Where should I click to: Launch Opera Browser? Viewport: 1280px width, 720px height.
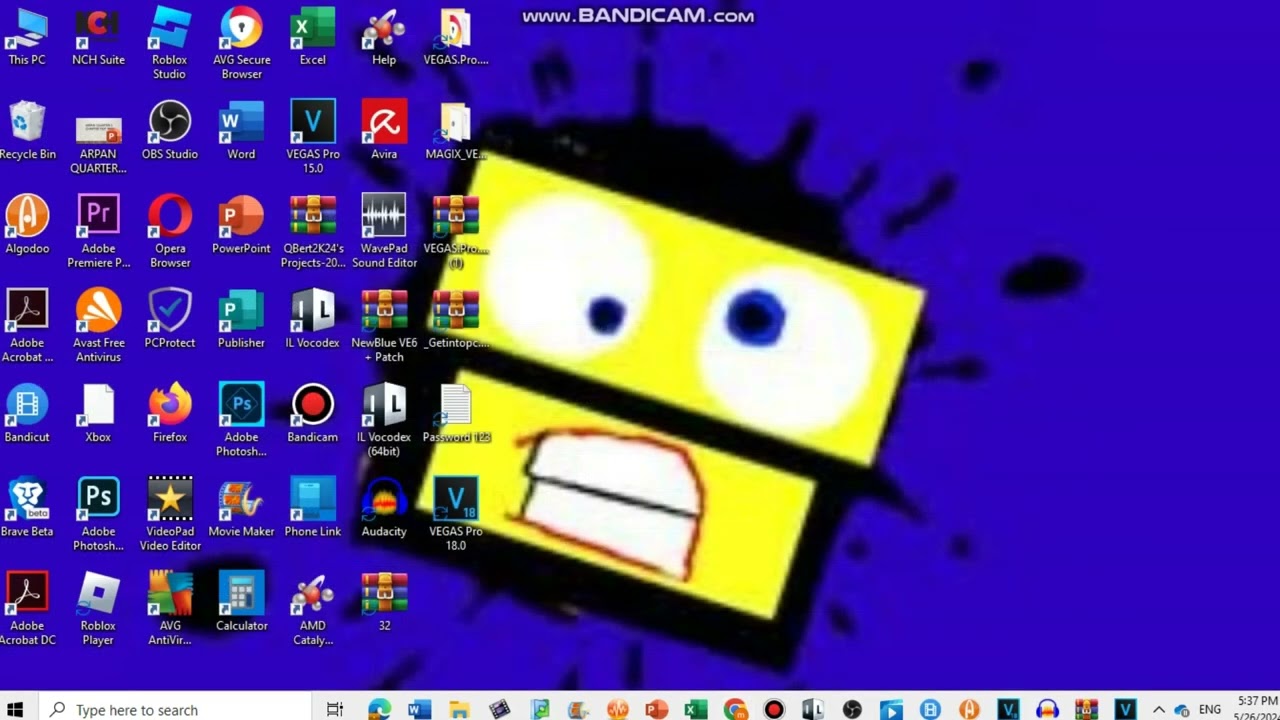coord(170,232)
